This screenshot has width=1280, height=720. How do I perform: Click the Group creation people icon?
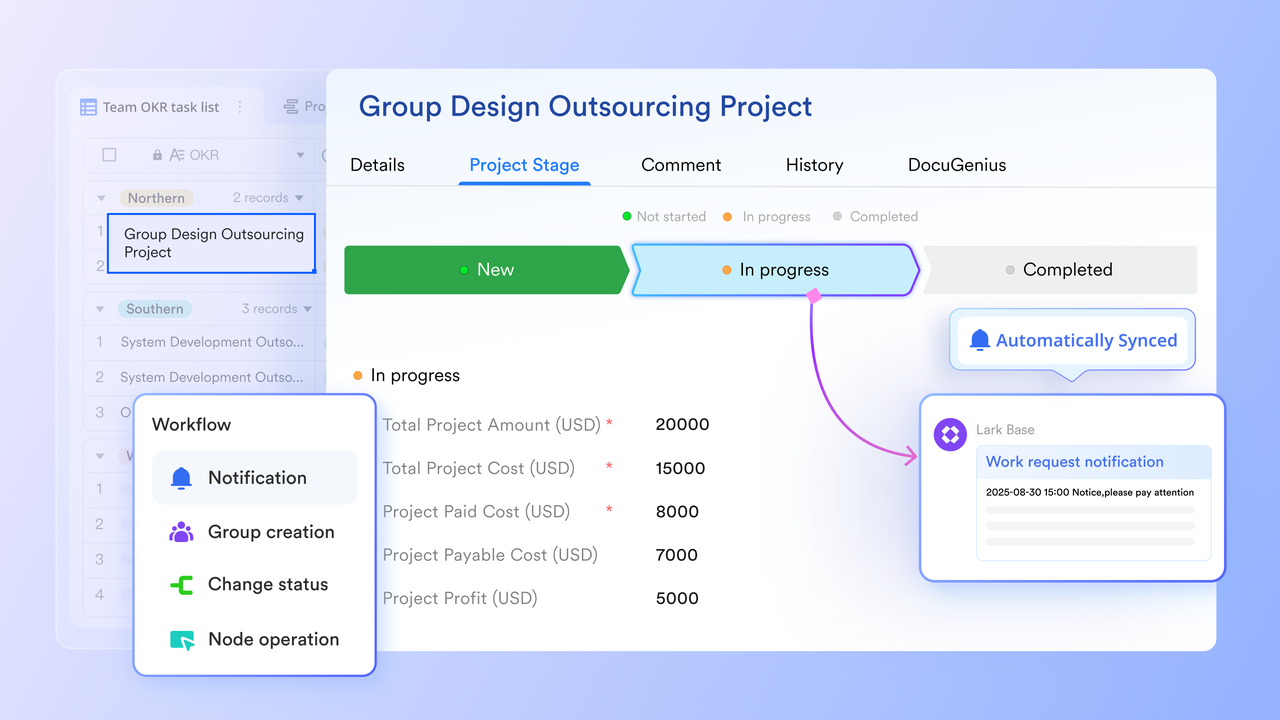pos(181,532)
